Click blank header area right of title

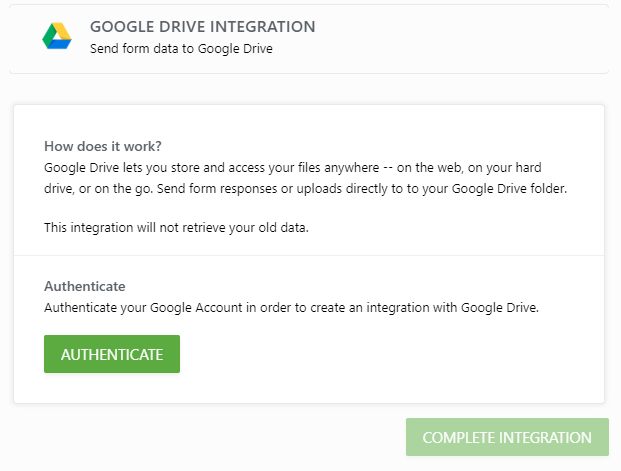pyautogui.click(x=460, y=37)
